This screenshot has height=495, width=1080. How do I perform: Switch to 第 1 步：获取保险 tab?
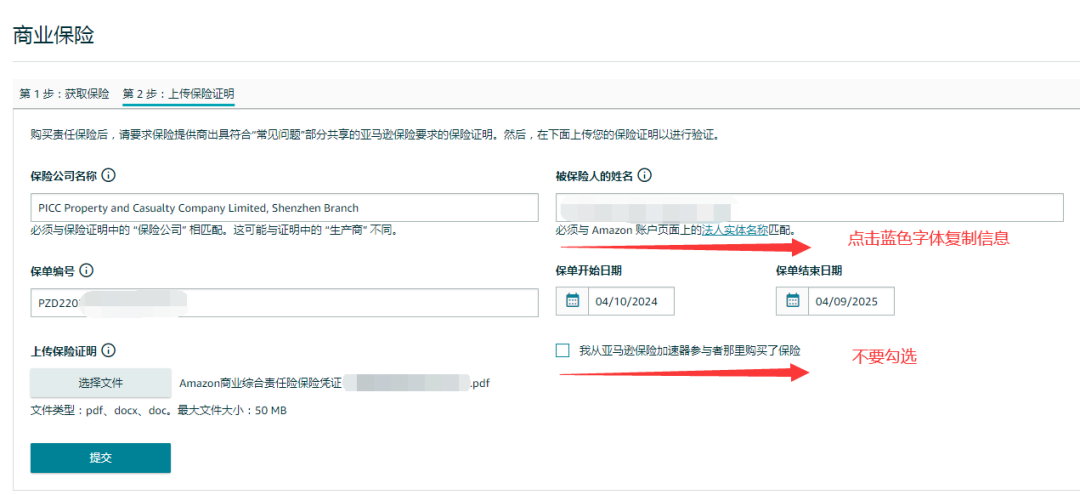(64, 94)
